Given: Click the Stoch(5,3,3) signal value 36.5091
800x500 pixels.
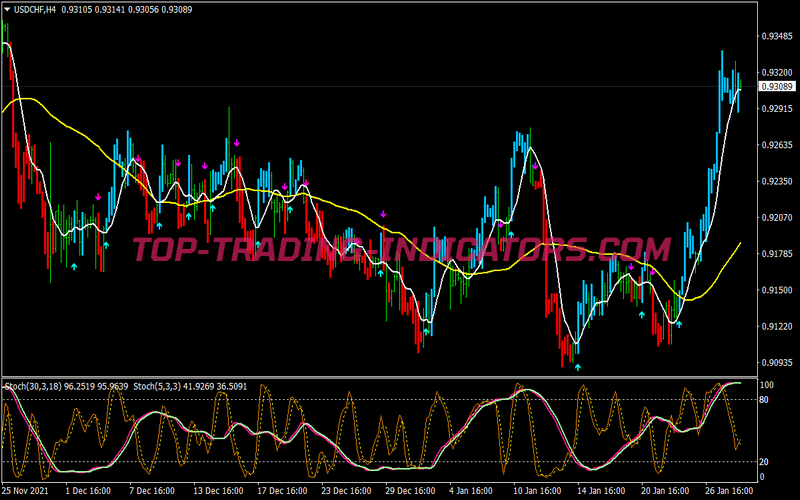Looking at the screenshot, I should [231, 387].
